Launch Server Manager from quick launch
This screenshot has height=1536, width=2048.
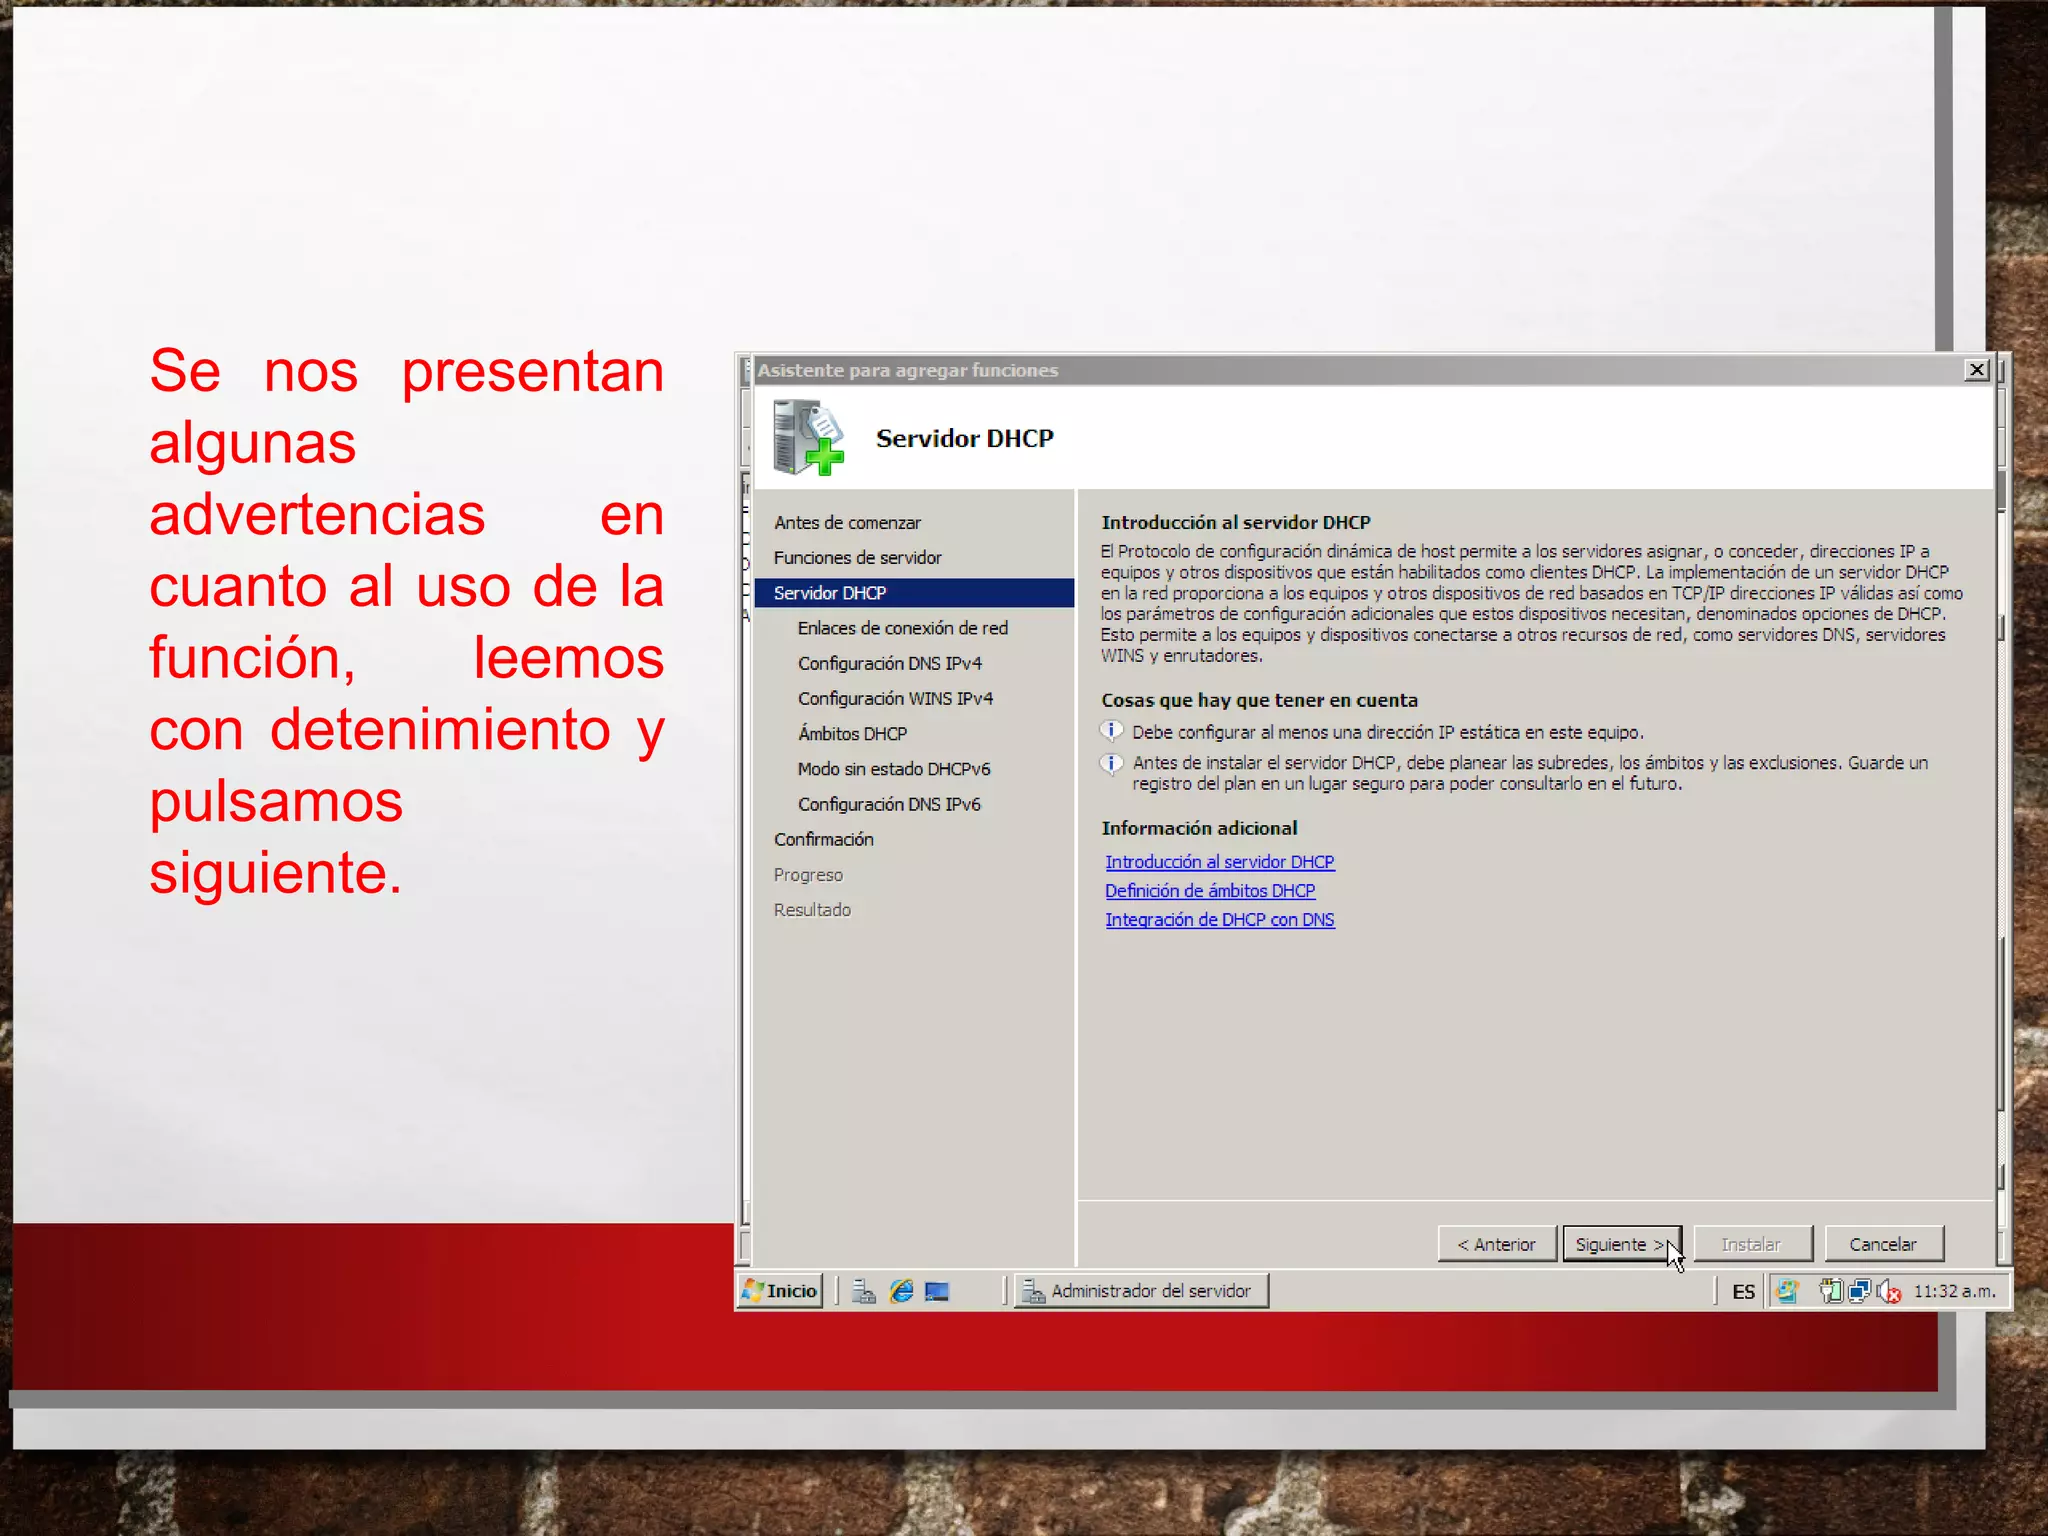(863, 1291)
